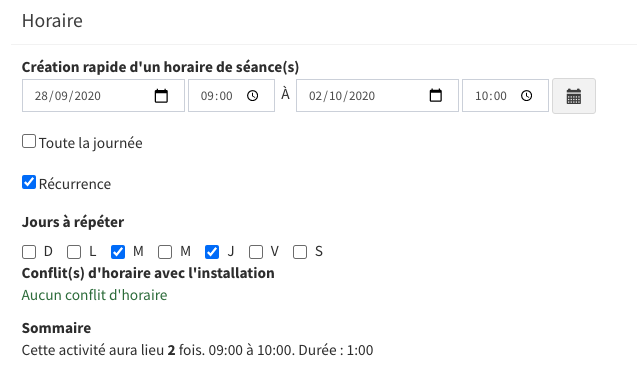Click the end time field 10:00
Image resolution: width=637 pixels, height=389 pixels.
(505, 96)
